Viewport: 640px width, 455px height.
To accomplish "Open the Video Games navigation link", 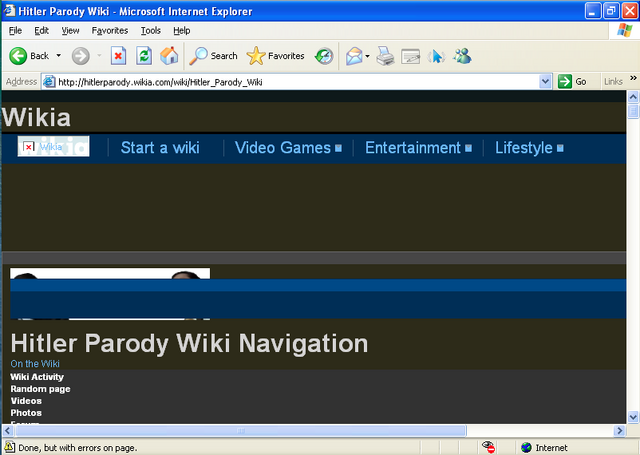I will tap(283, 148).
